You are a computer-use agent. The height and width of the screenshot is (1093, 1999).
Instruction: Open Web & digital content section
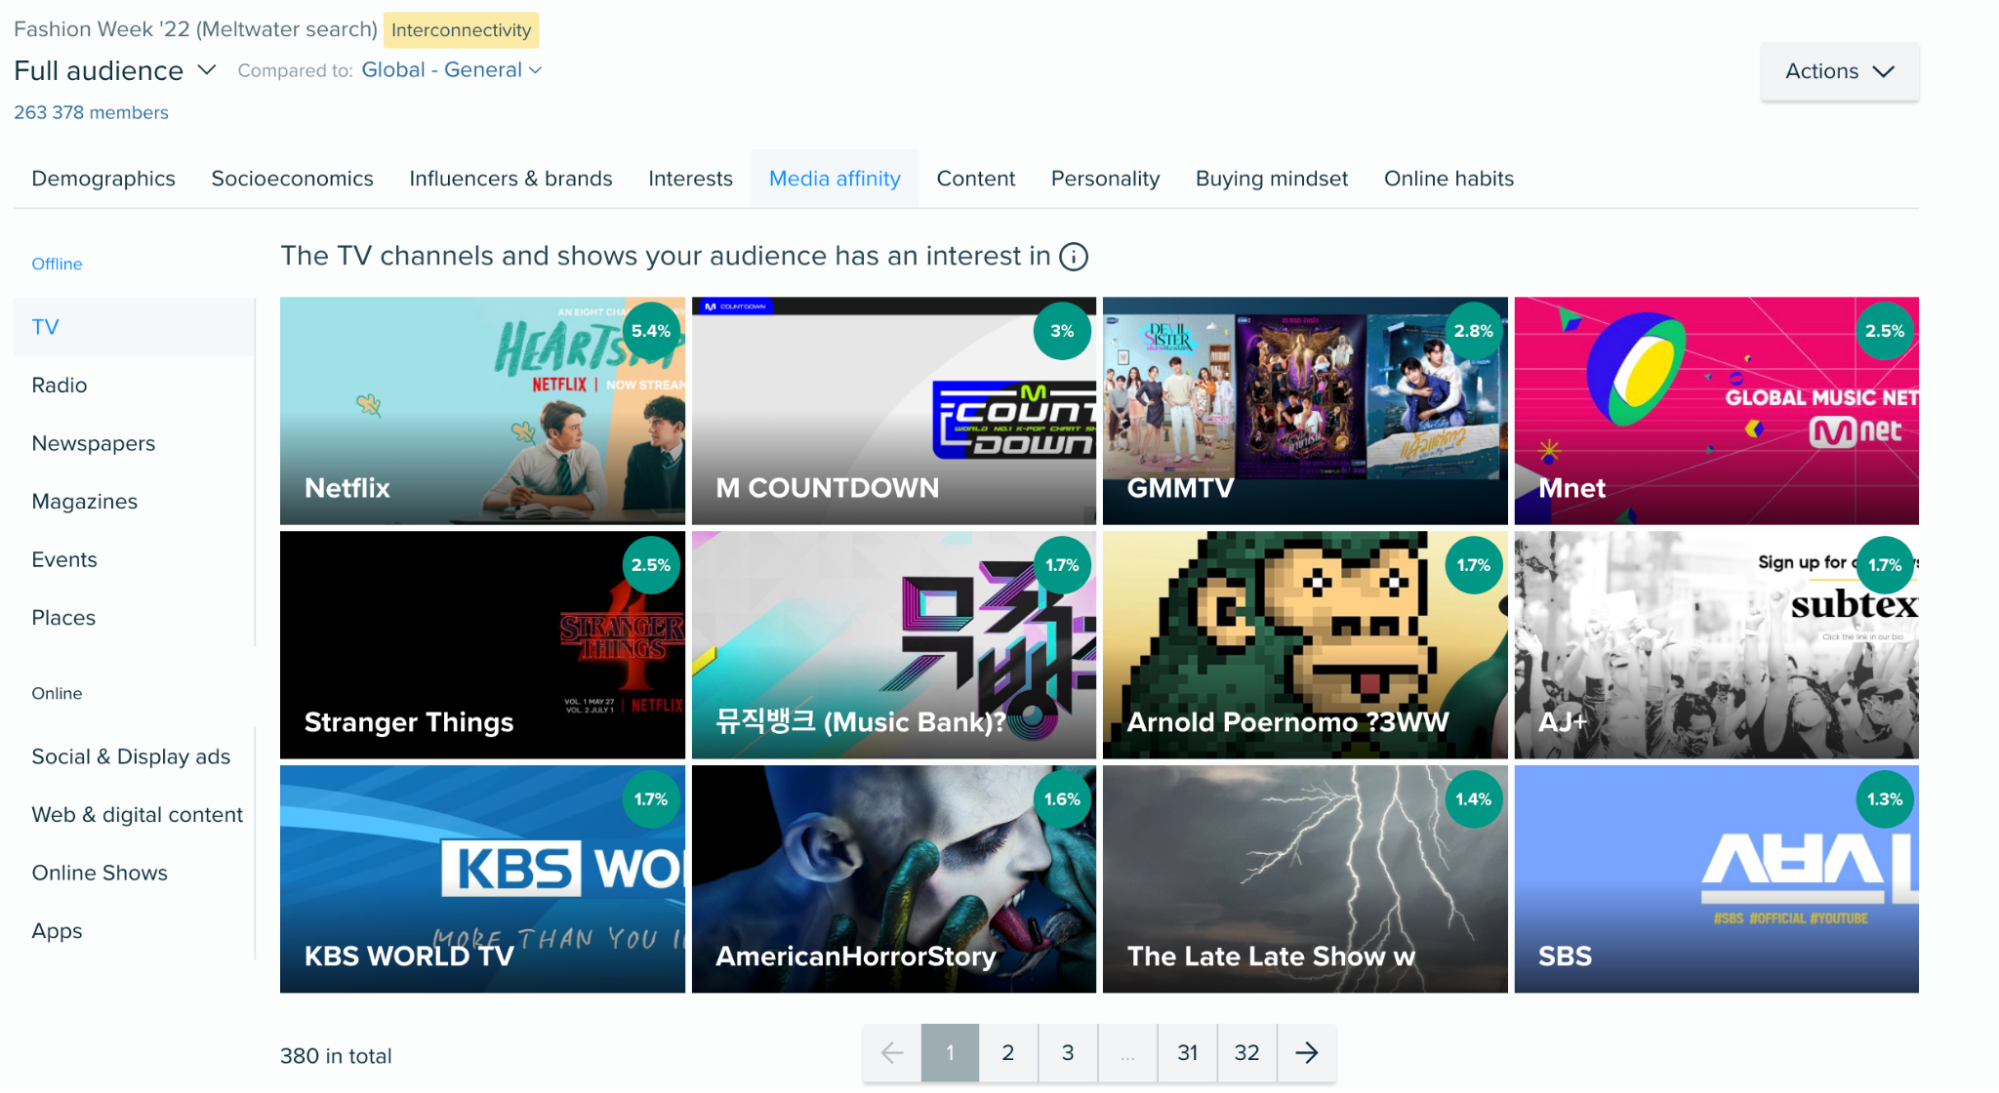pyautogui.click(x=134, y=814)
